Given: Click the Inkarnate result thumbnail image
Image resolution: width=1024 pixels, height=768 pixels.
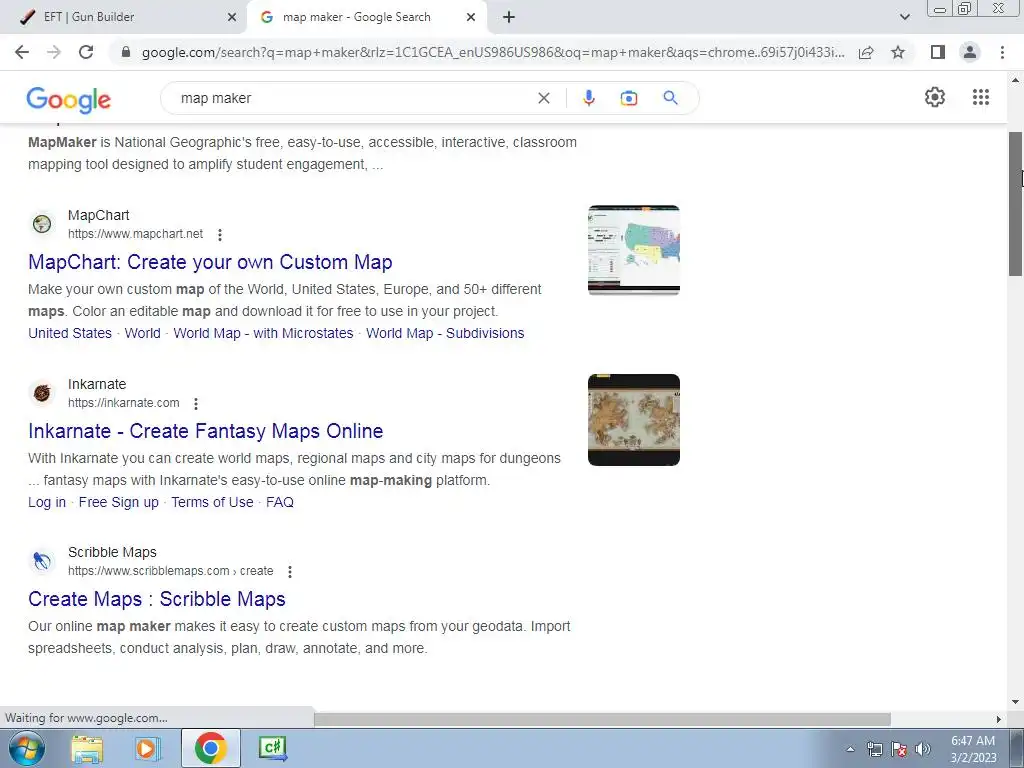Looking at the screenshot, I should click(x=633, y=420).
